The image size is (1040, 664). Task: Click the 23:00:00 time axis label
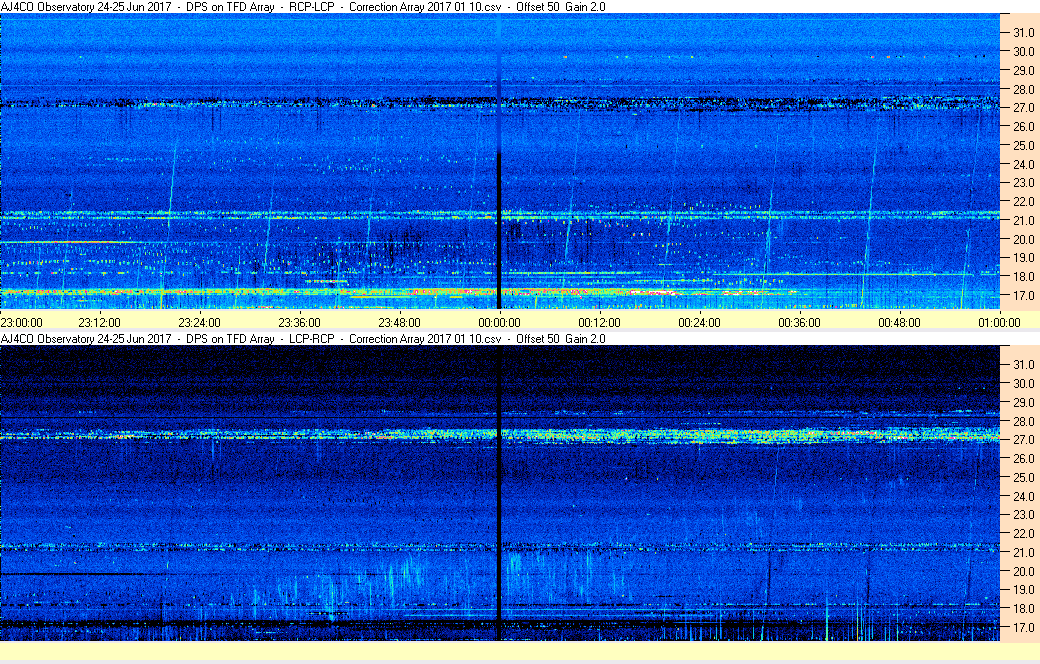21,322
